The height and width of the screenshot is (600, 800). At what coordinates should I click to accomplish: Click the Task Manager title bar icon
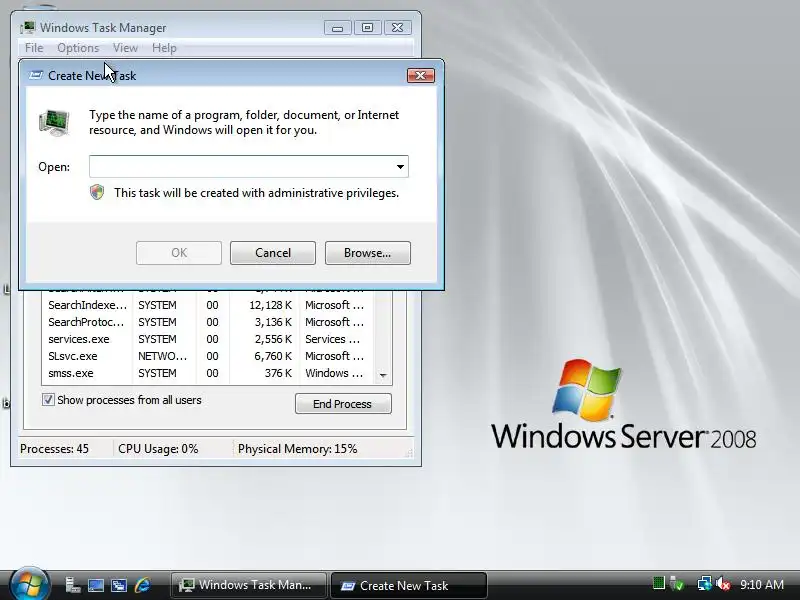28,28
